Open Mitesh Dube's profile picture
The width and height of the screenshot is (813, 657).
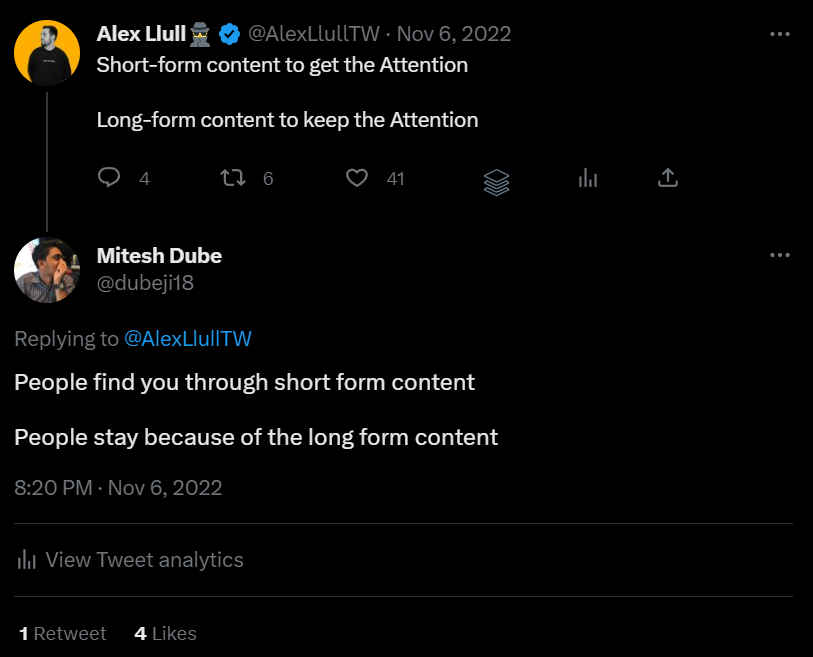(x=47, y=270)
